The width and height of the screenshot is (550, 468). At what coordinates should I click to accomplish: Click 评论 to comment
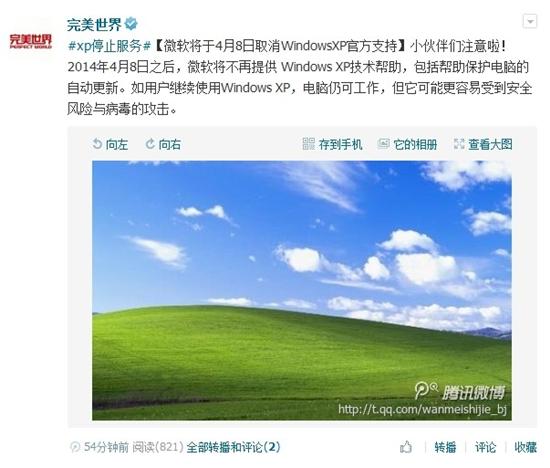(x=485, y=447)
